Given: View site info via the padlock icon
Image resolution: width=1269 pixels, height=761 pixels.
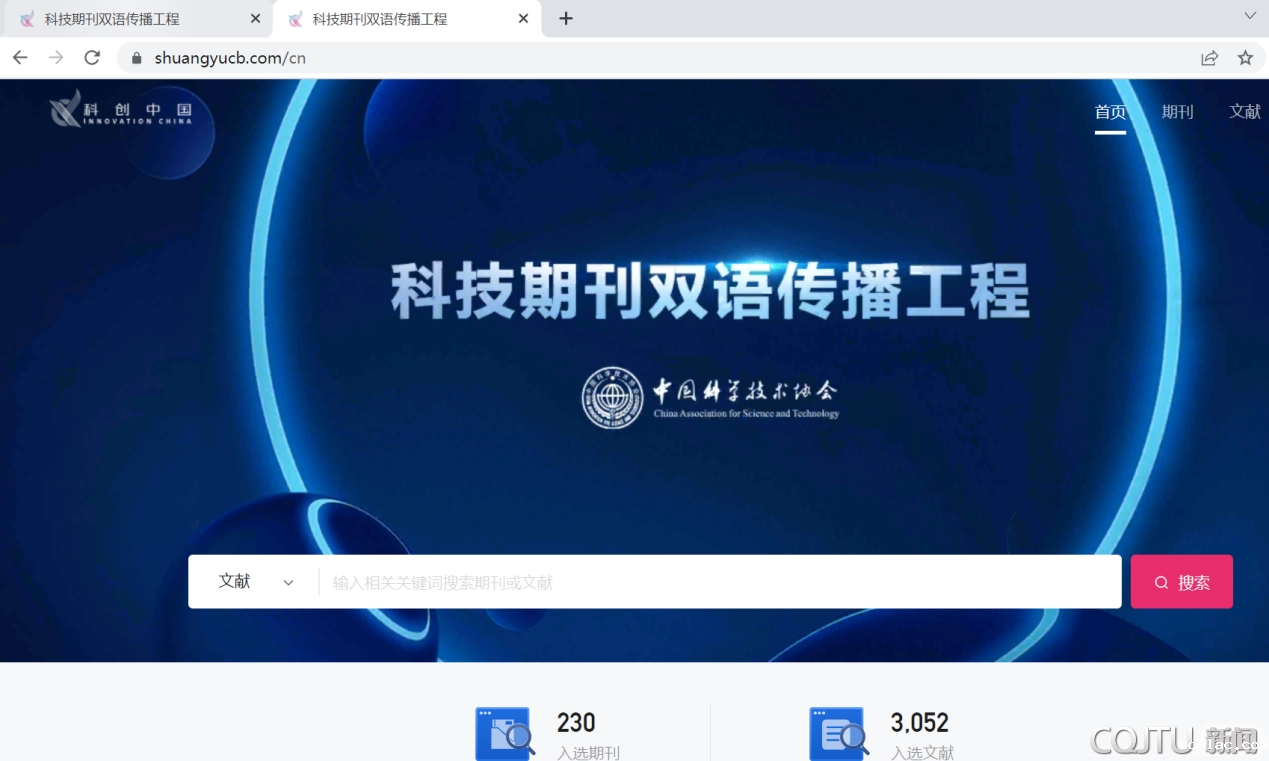Looking at the screenshot, I should click(137, 58).
